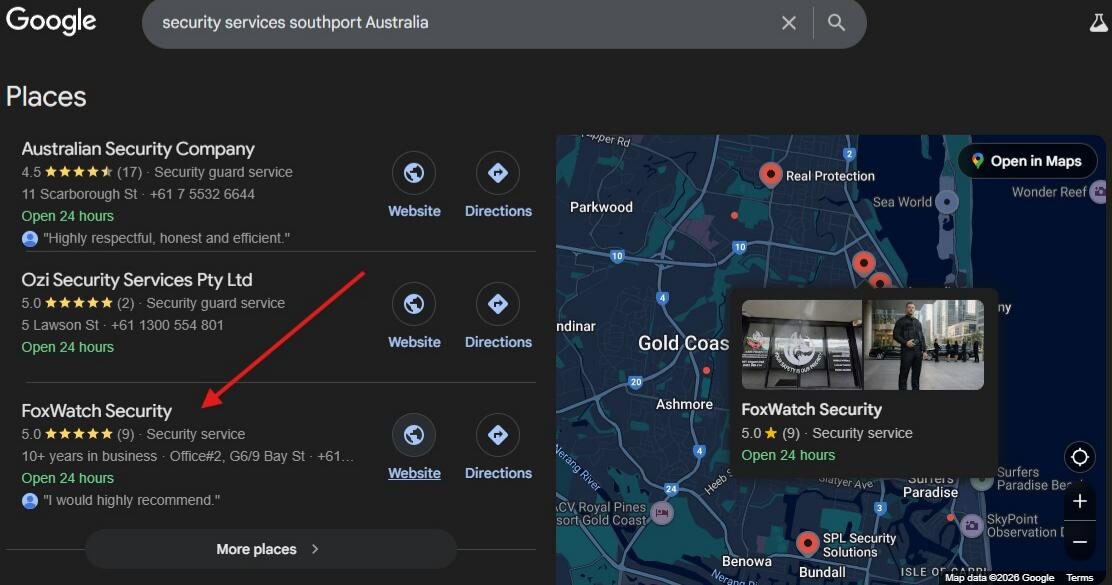Screen dimensions: 1112x585
Task: Click the review quote "Highly respectful, honest and efficient."
Action: pos(166,238)
